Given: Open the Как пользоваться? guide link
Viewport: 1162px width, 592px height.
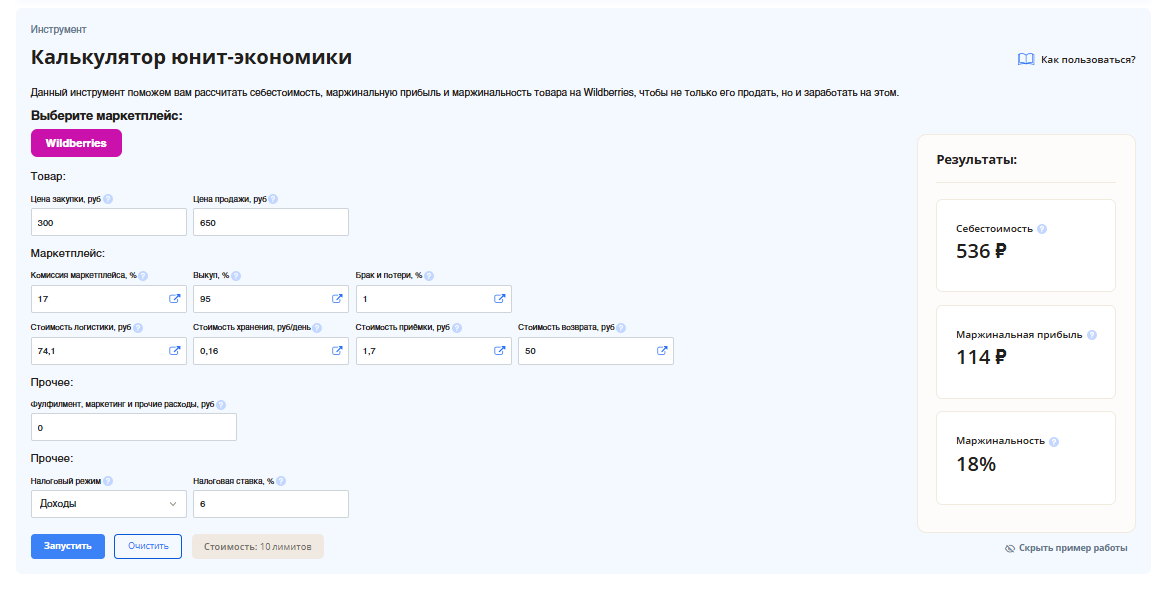Looking at the screenshot, I should [1076, 59].
